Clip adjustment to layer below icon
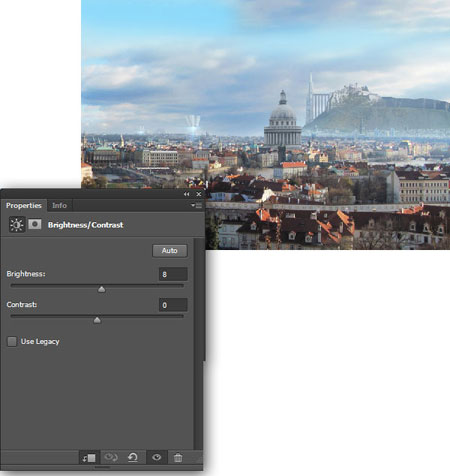 pyautogui.click(x=89, y=458)
